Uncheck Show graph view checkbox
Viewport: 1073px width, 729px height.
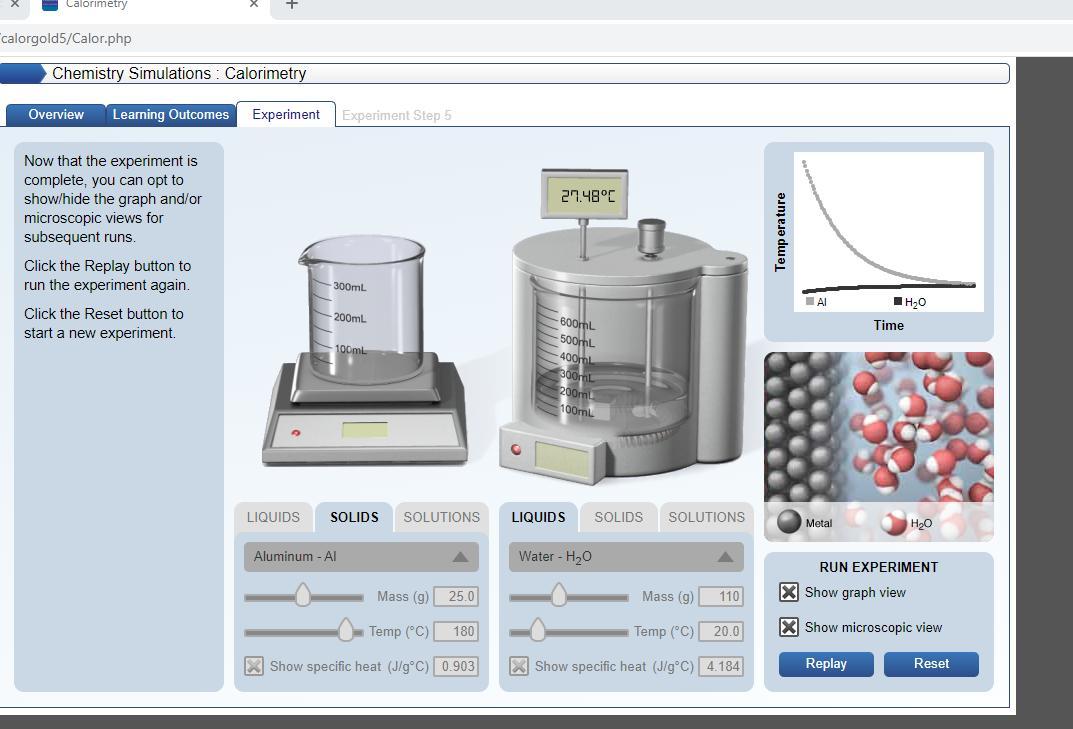pos(788,592)
